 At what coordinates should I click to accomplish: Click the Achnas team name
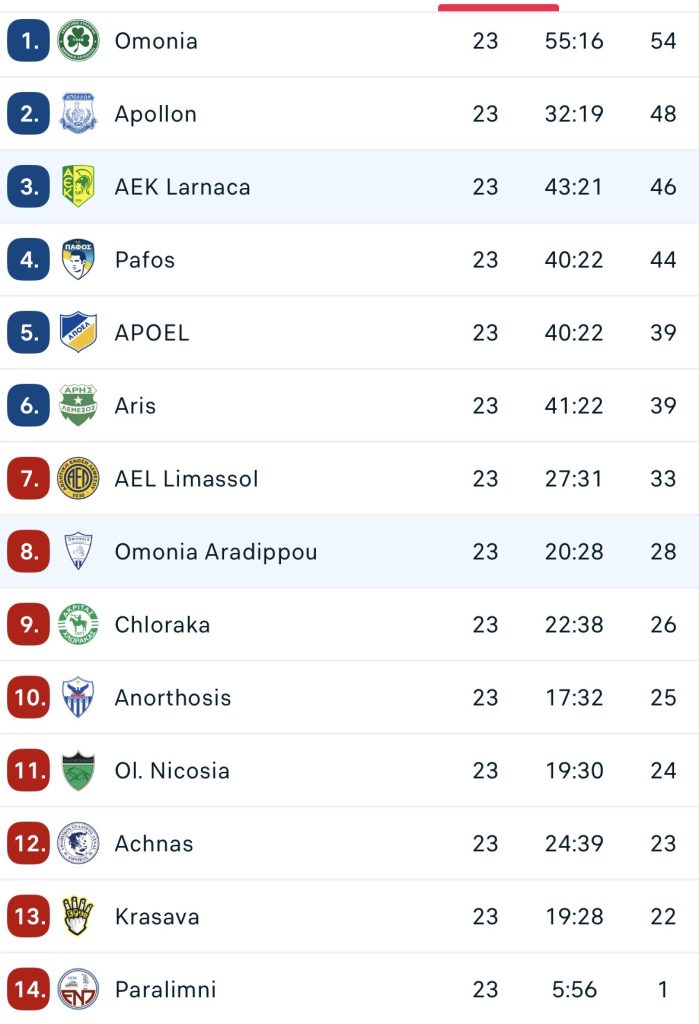[x=154, y=844]
